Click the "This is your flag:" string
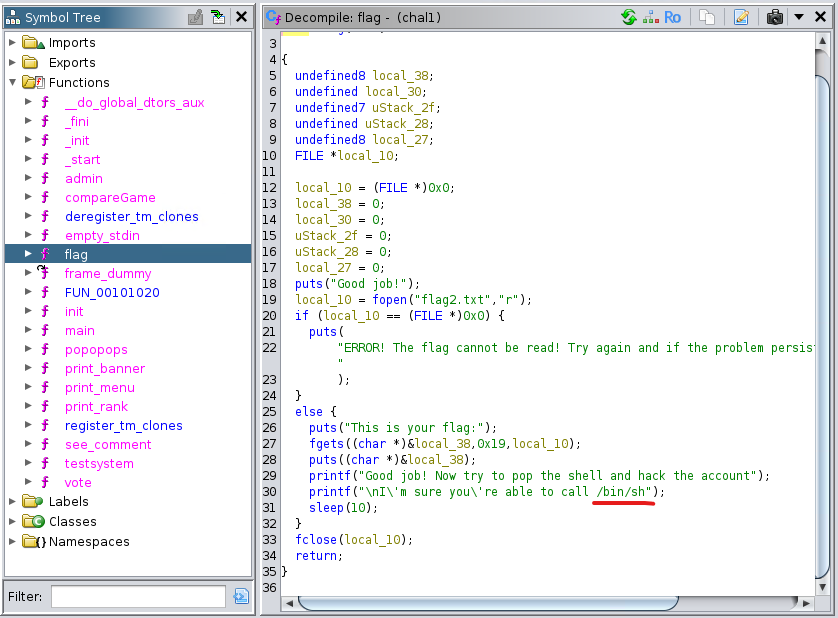Viewport: 838px width, 618px height. 414,428
